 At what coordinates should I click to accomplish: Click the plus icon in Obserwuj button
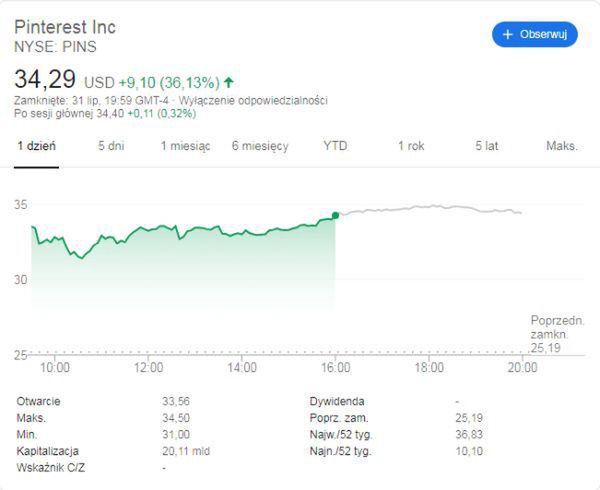508,34
